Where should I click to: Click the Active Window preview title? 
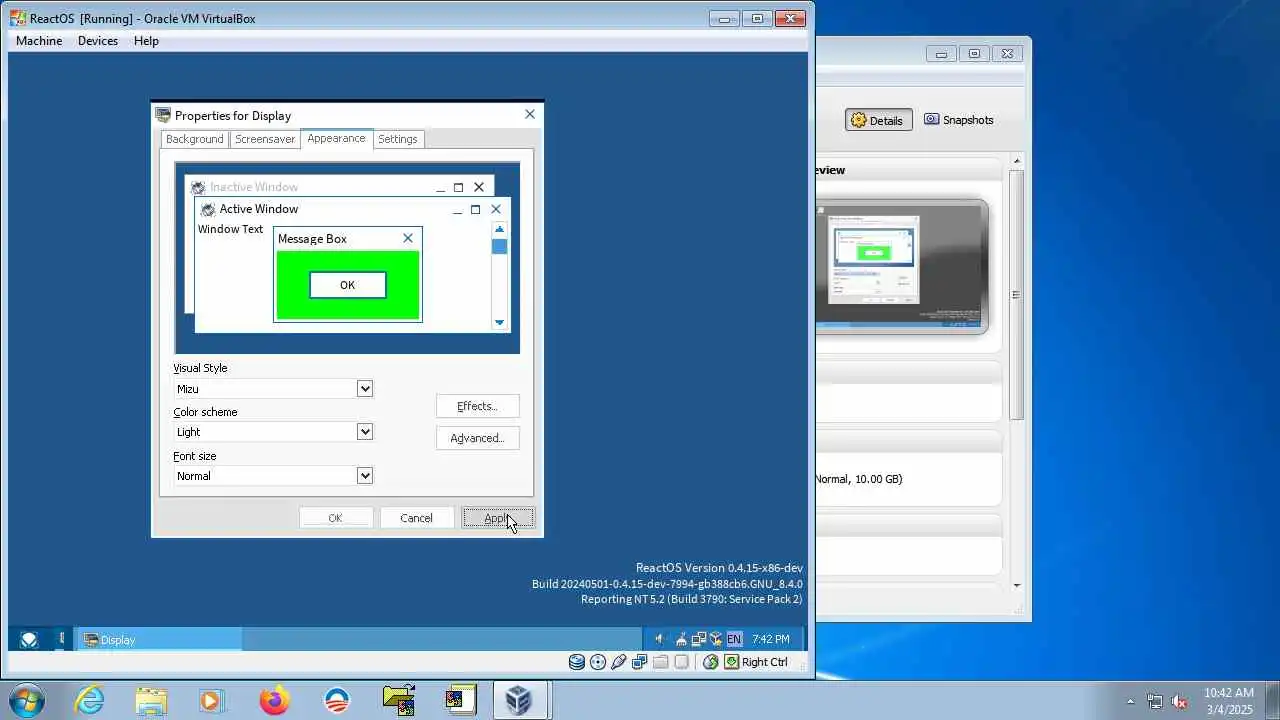coord(259,209)
